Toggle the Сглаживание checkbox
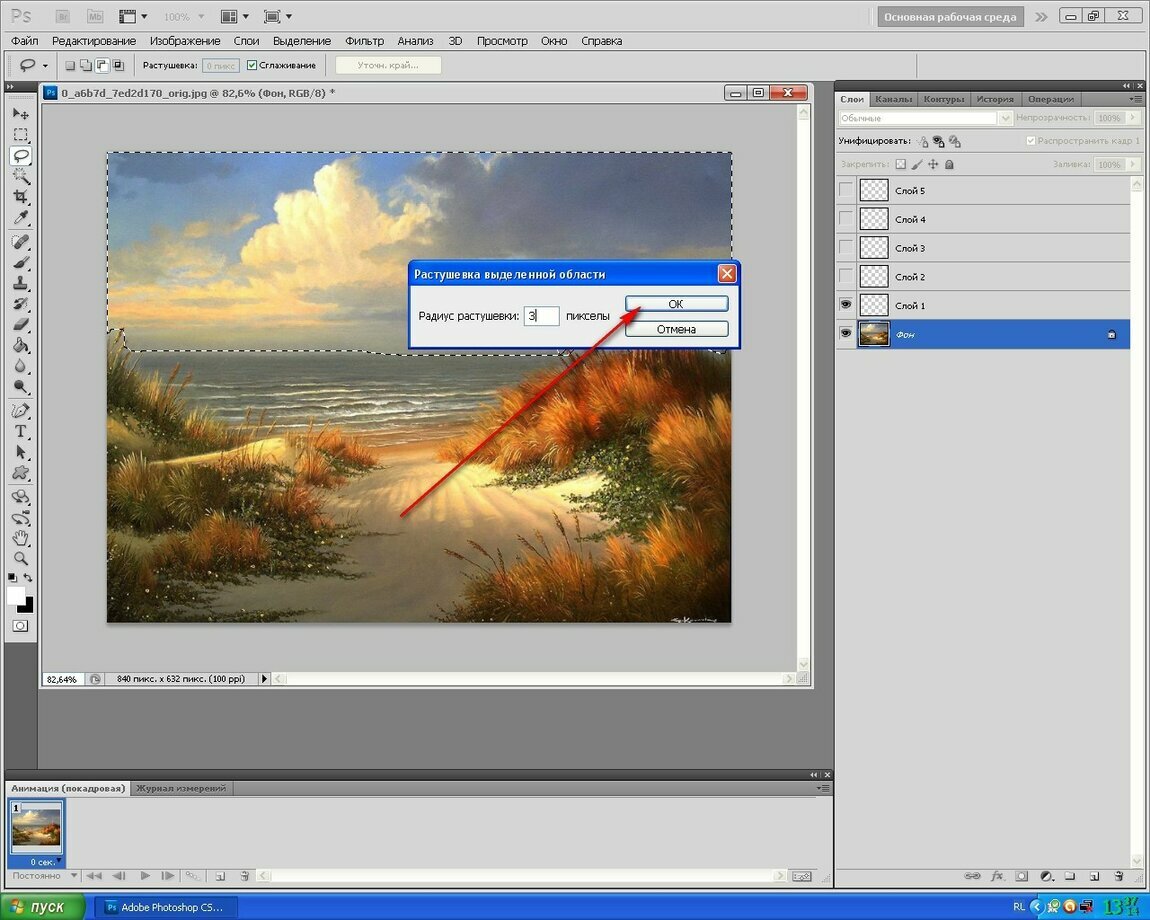Viewport: 1150px width, 920px height. click(252, 65)
